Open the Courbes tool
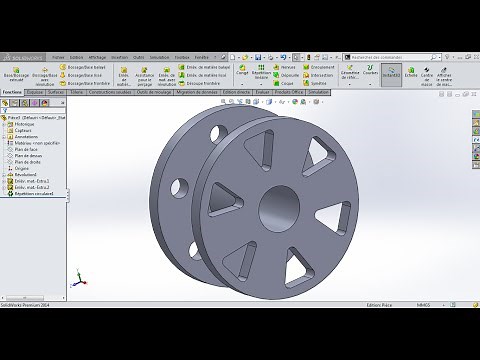 click(370, 70)
